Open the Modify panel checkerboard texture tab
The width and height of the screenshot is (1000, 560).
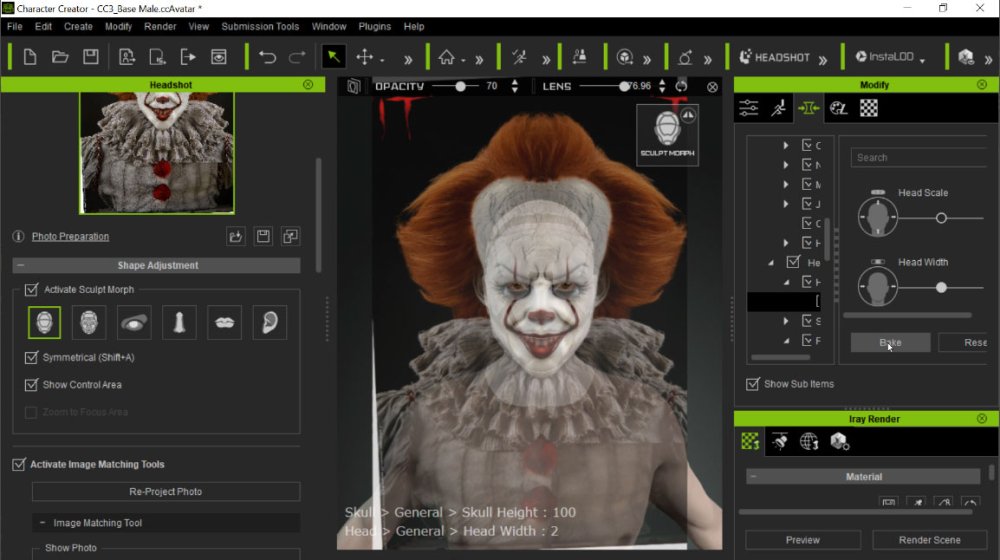pyautogui.click(x=869, y=108)
